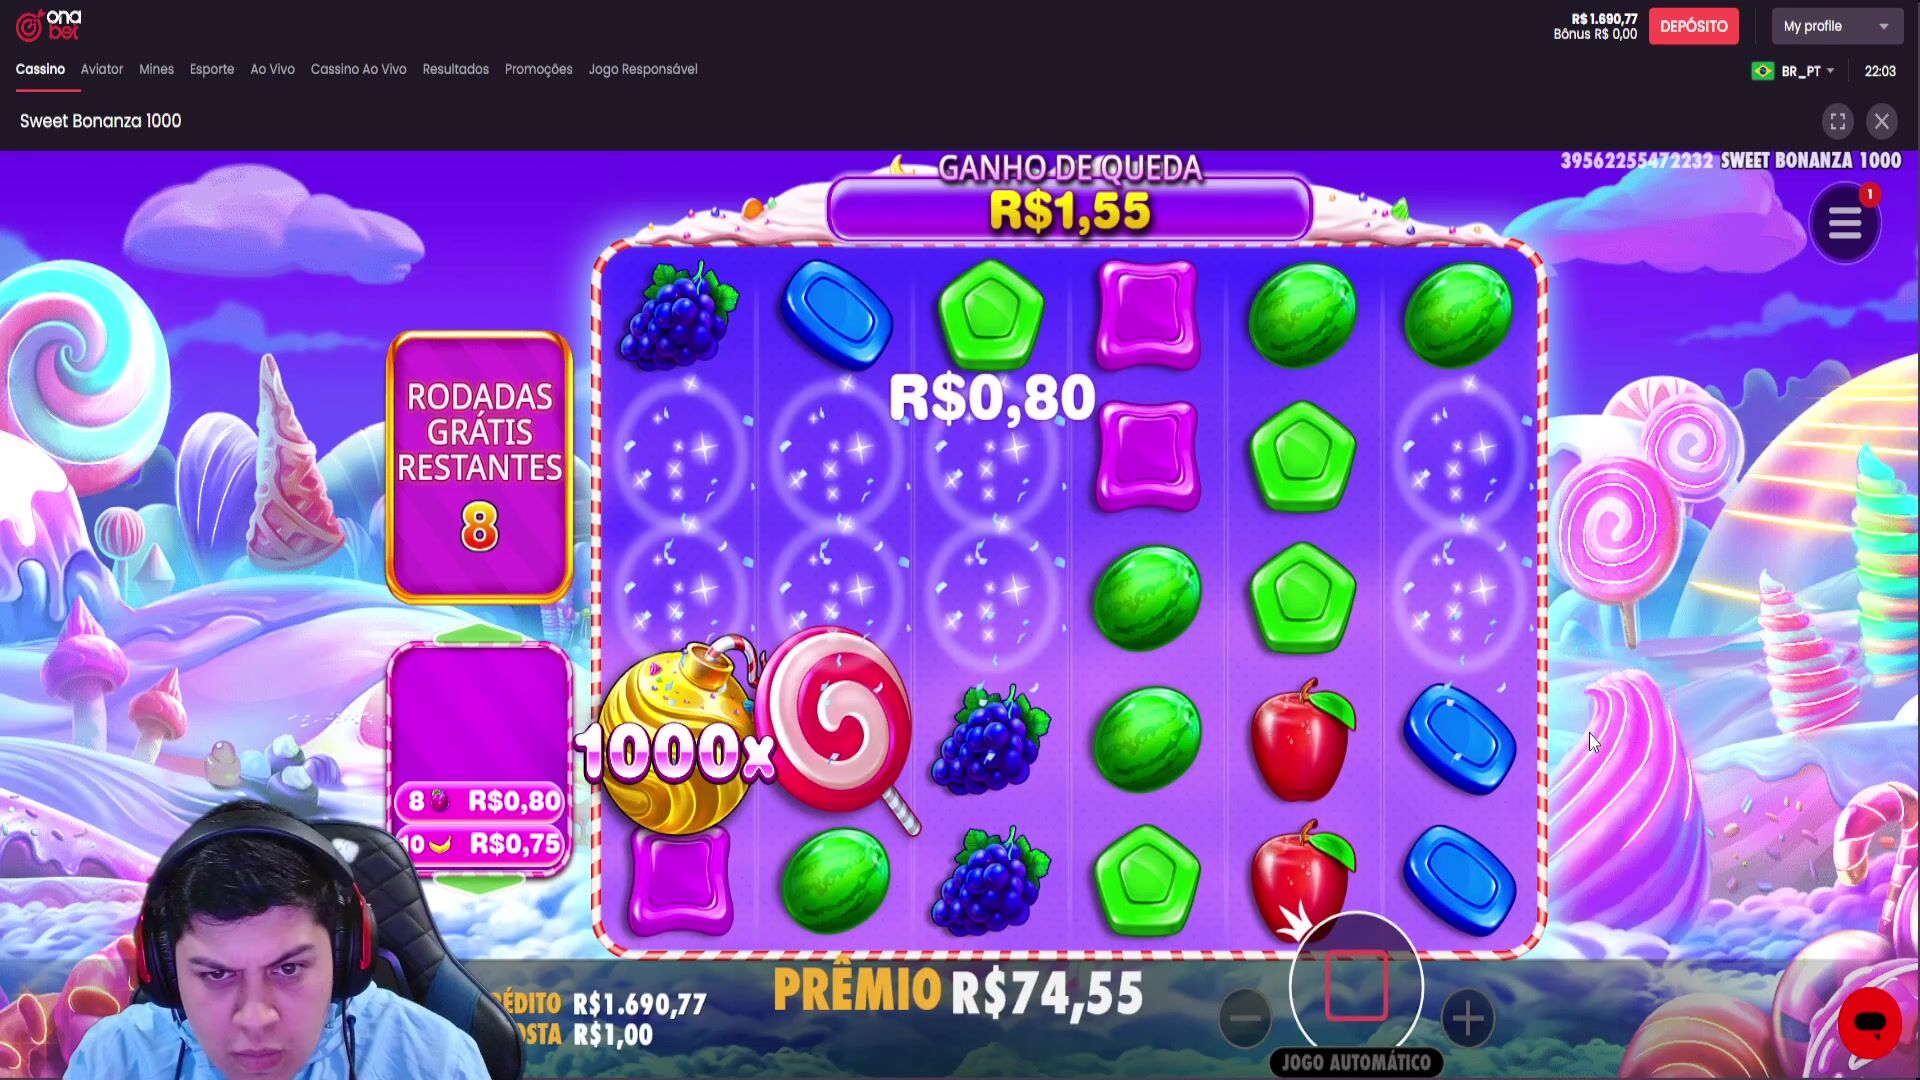Stop the spin with the red square
This screenshot has height=1080, width=1920.
click(x=1356, y=985)
